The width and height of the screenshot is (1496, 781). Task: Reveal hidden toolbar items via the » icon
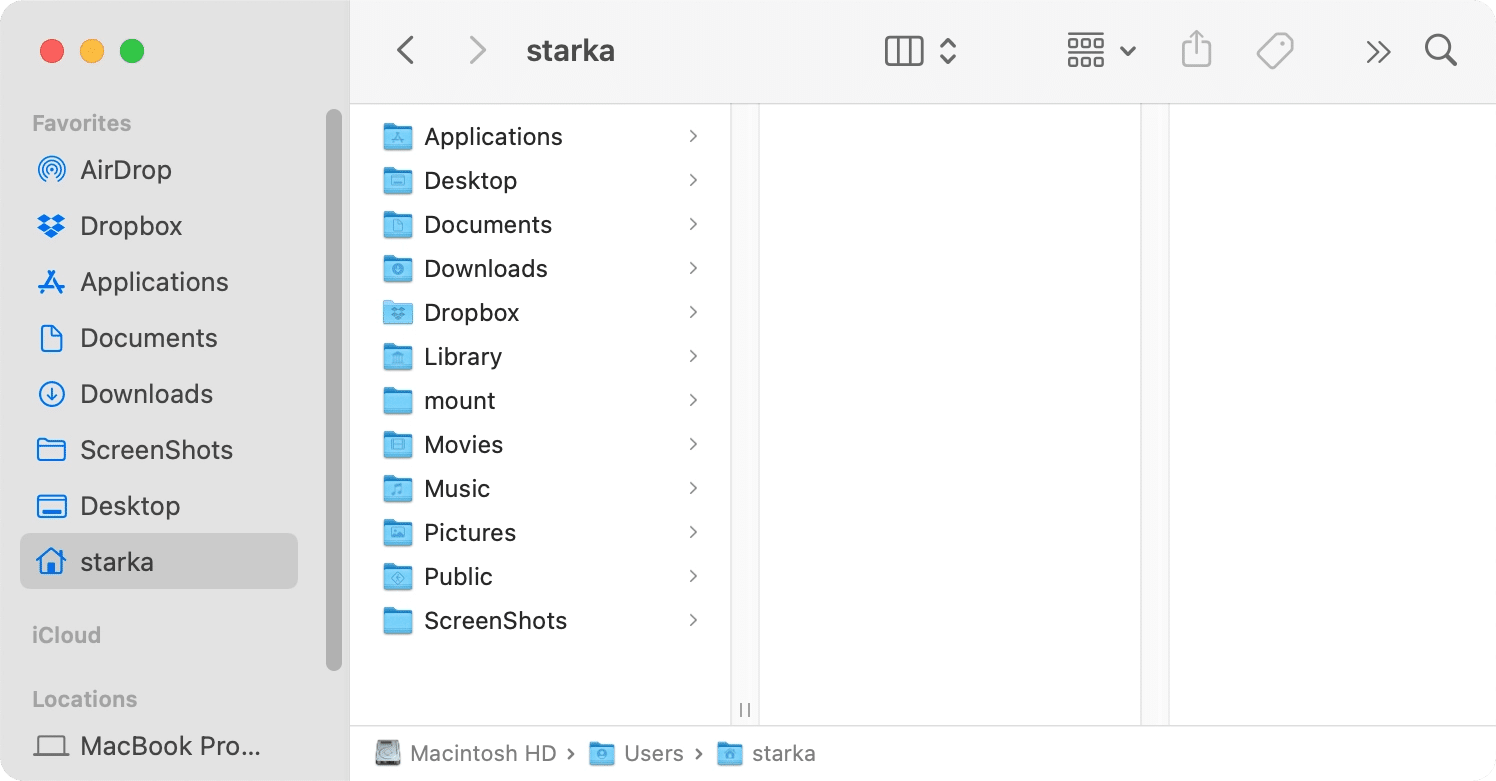click(x=1377, y=50)
